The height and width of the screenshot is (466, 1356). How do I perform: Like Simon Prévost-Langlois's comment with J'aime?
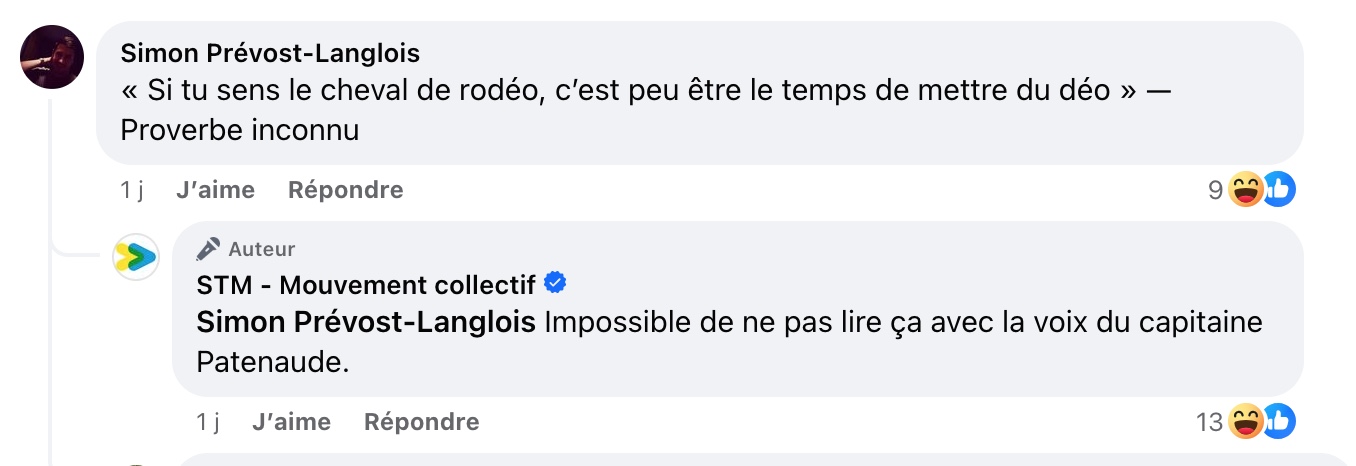coord(215,190)
